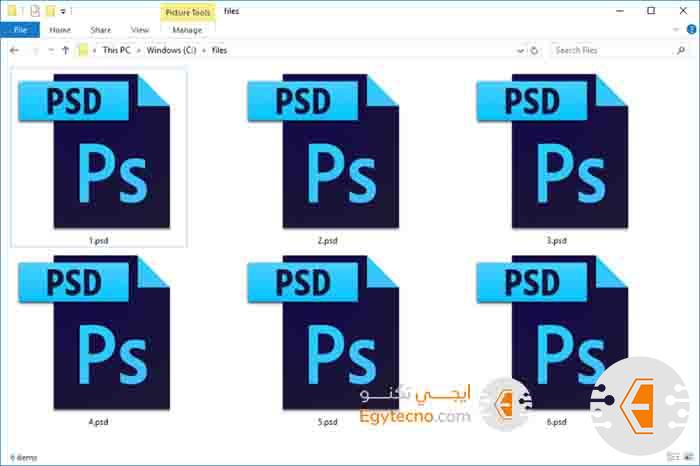Switch to Details view in the status bar
Screen dimensions: 700x466
[674, 457]
